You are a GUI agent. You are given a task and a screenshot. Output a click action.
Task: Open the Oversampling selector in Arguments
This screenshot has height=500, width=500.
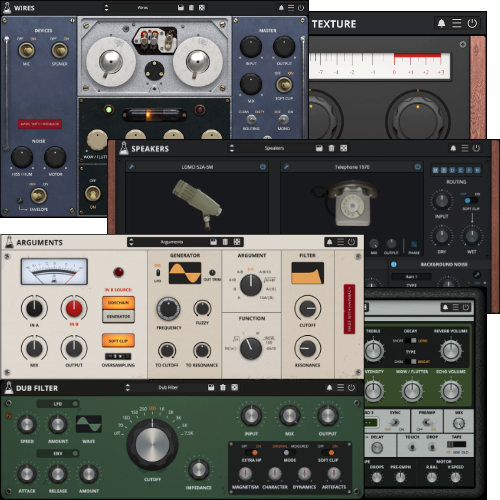pos(118,356)
